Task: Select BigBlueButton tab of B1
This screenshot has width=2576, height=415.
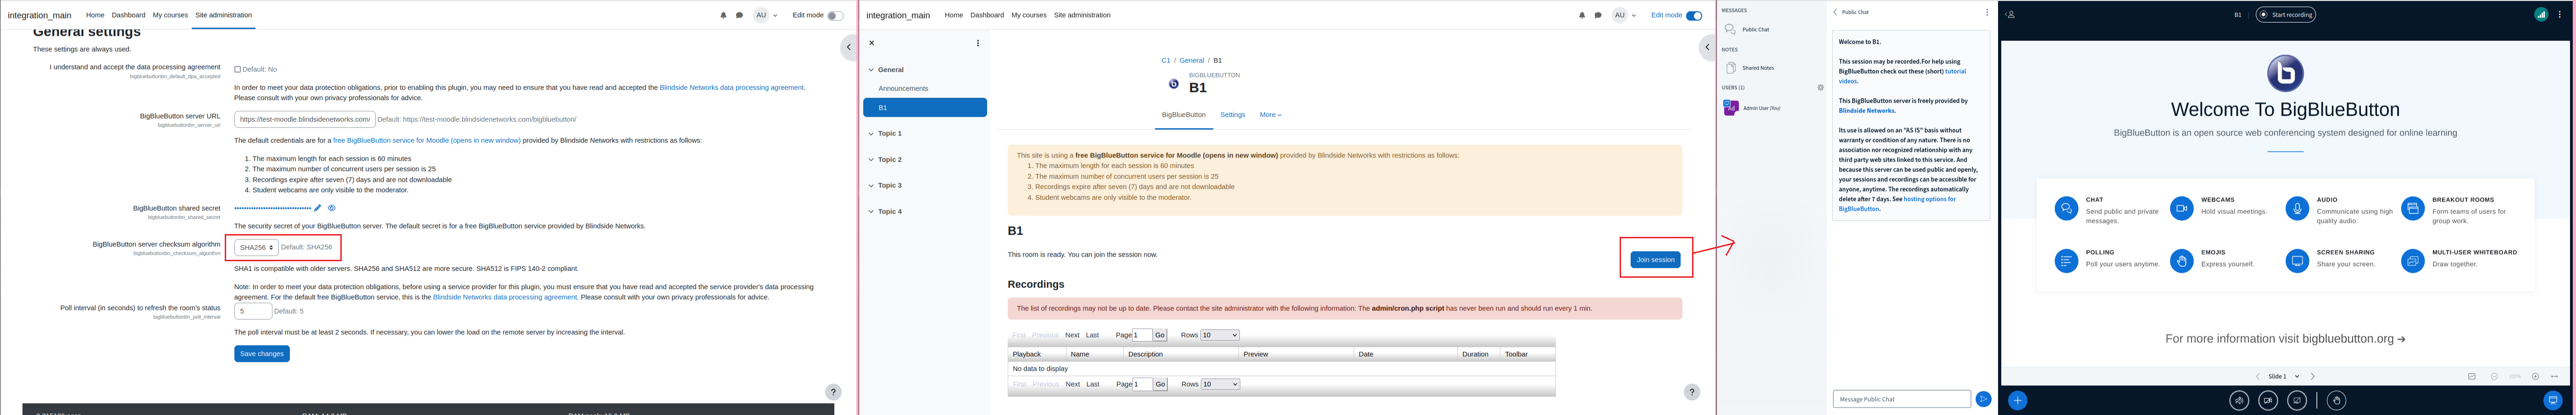Action: point(1184,115)
